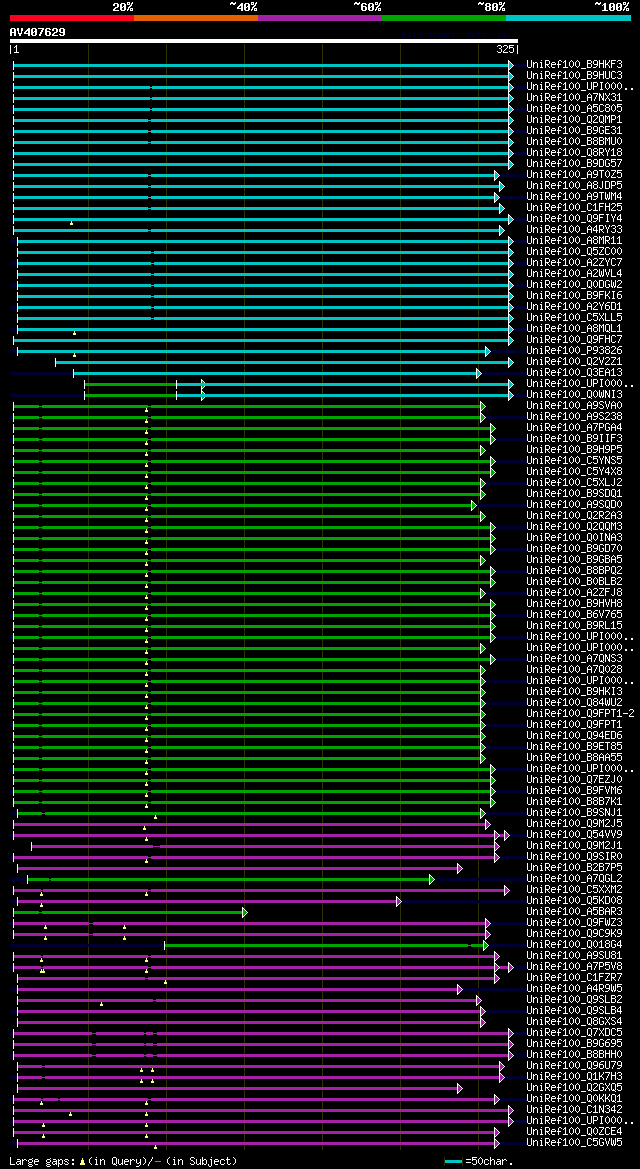
Task: Click the cyan ~100% identity legend segment
Action: point(568,17)
